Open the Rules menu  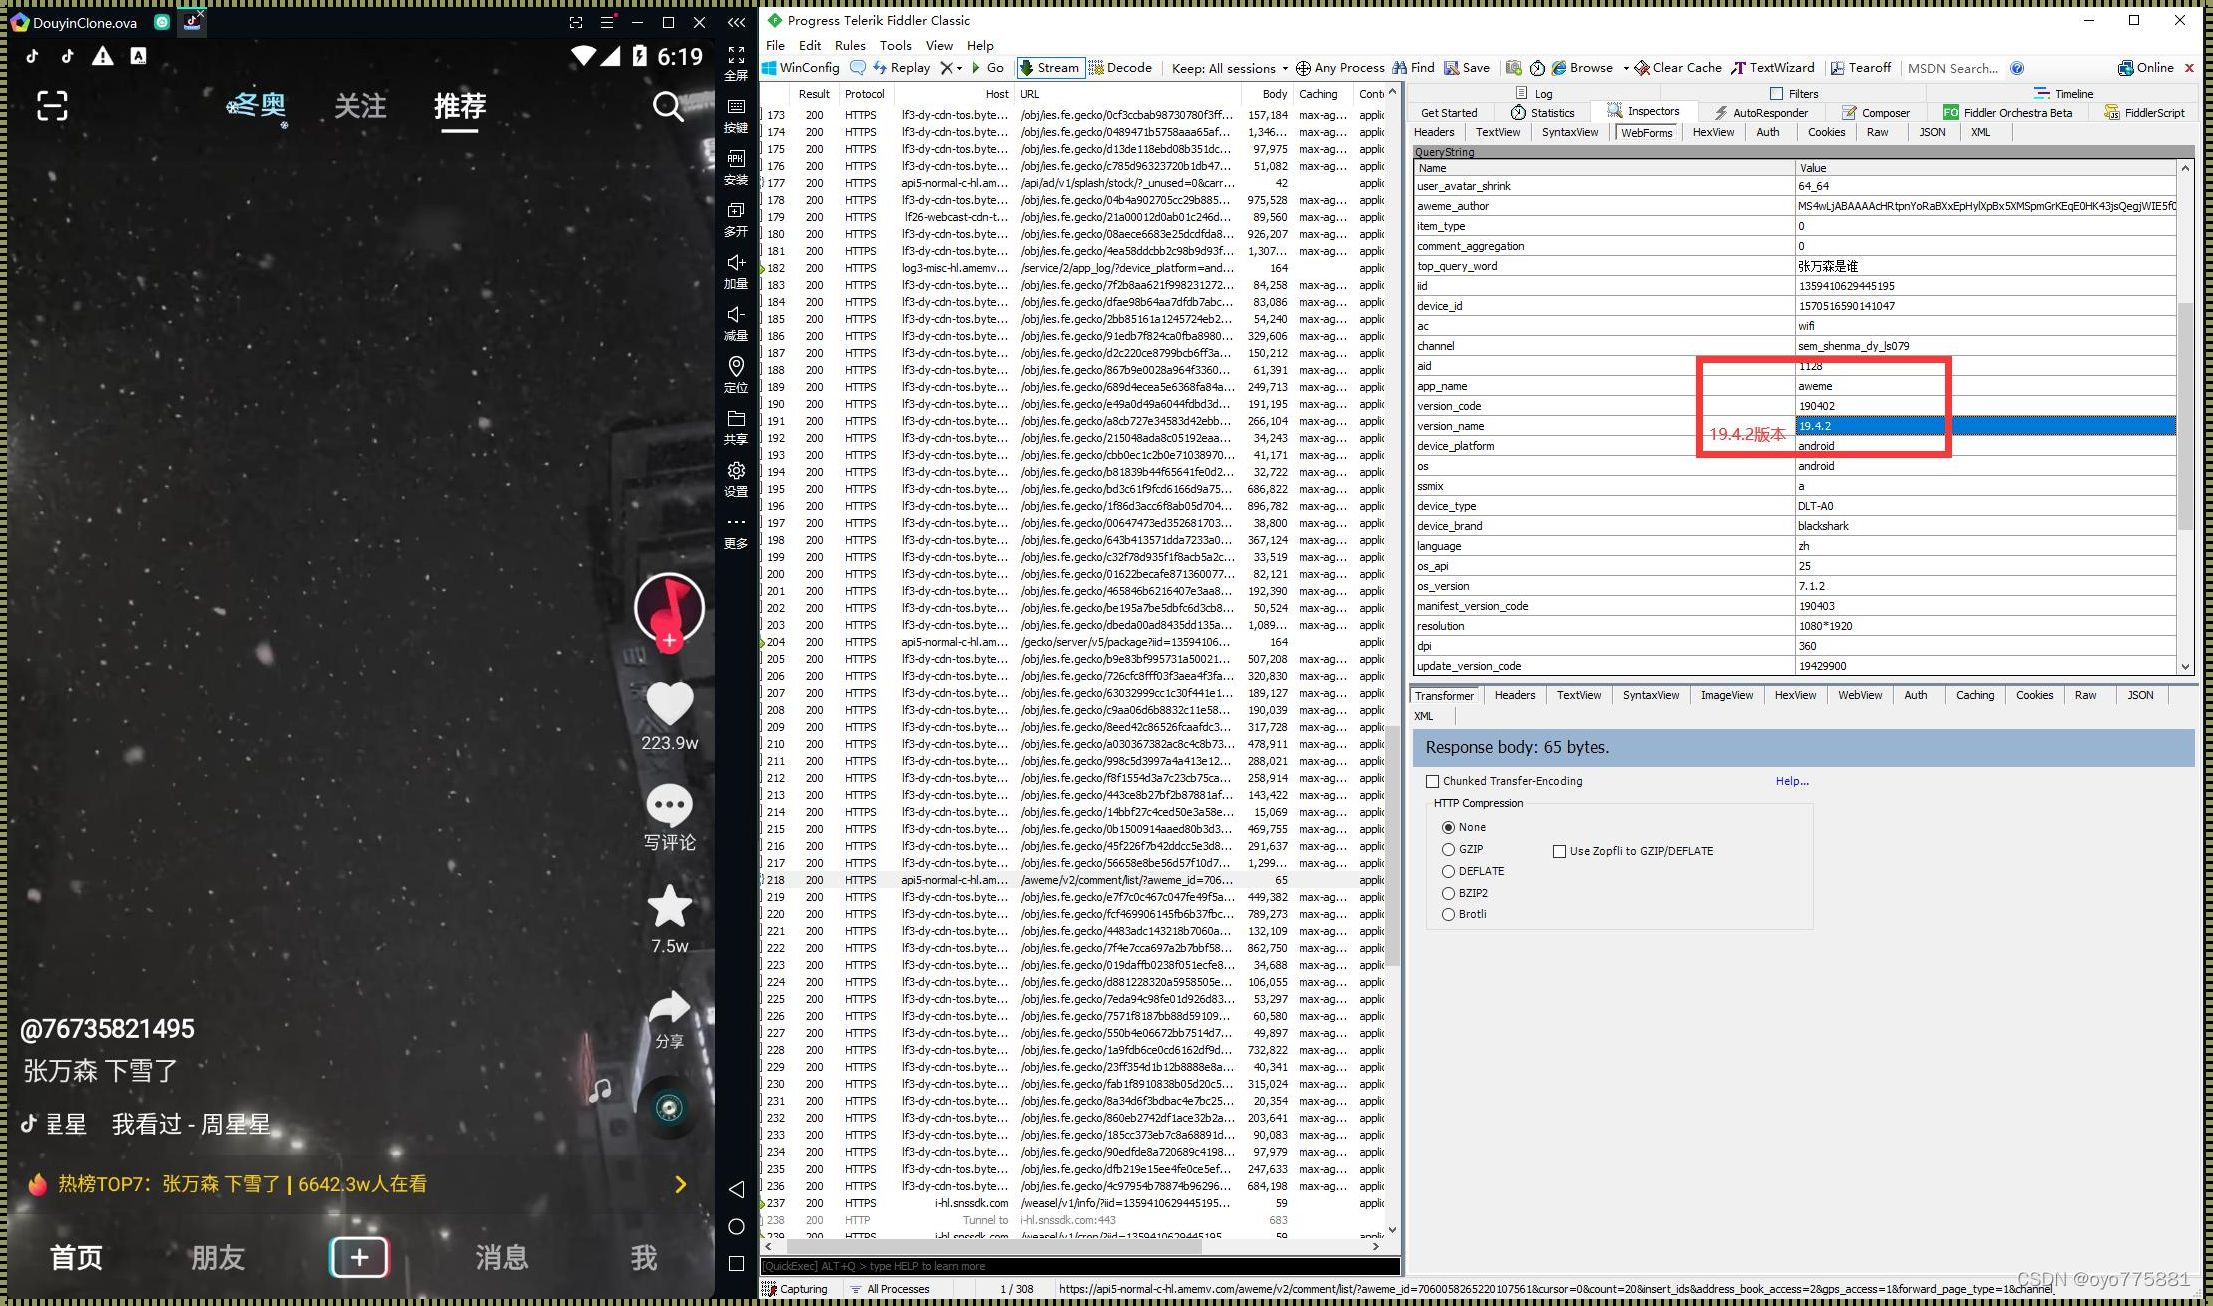850,45
